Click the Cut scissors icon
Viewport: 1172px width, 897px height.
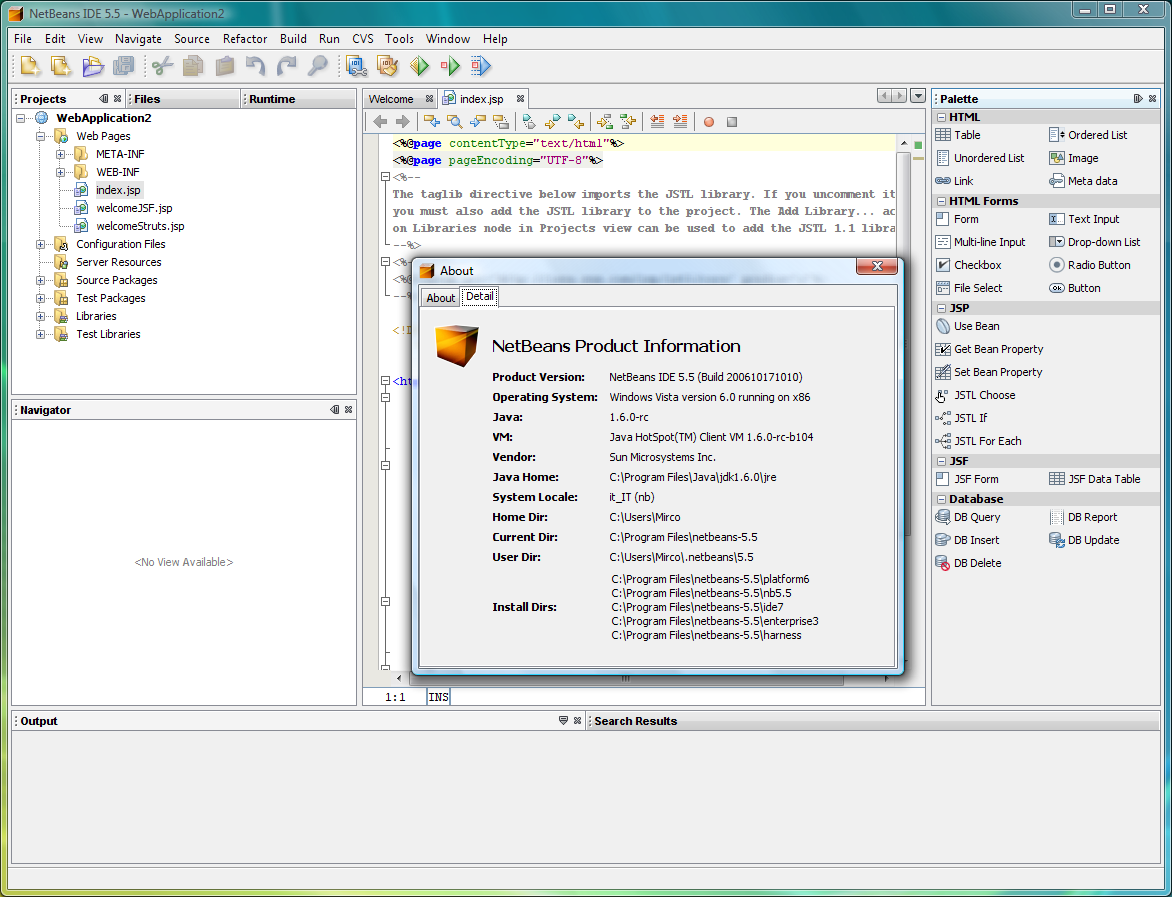162,67
